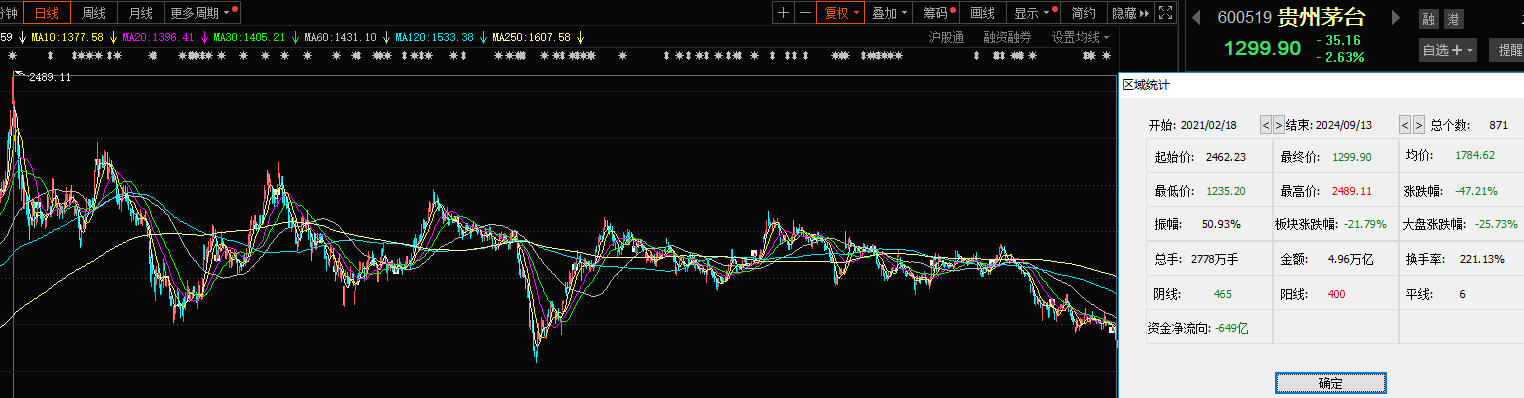Click the fullscreen expand icon
This screenshot has width=1524, height=398.
(x=1165, y=13)
